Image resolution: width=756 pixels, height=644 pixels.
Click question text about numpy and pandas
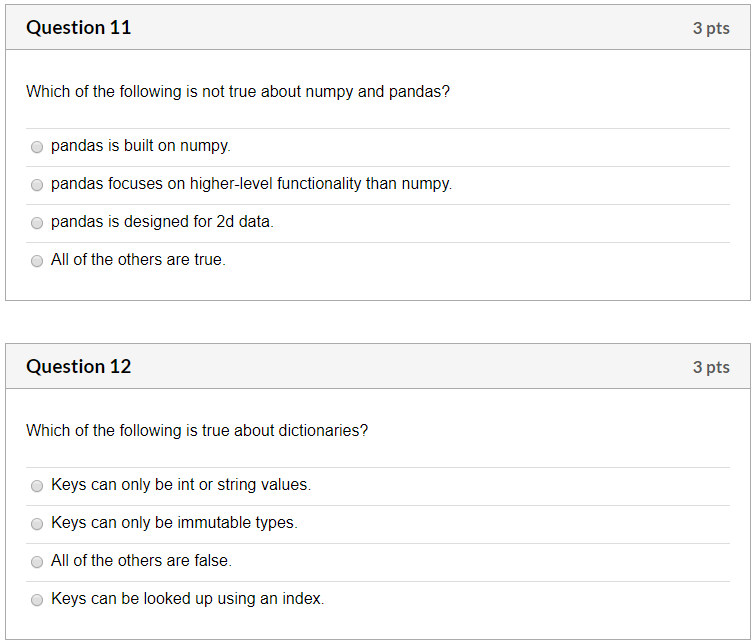(x=238, y=92)
